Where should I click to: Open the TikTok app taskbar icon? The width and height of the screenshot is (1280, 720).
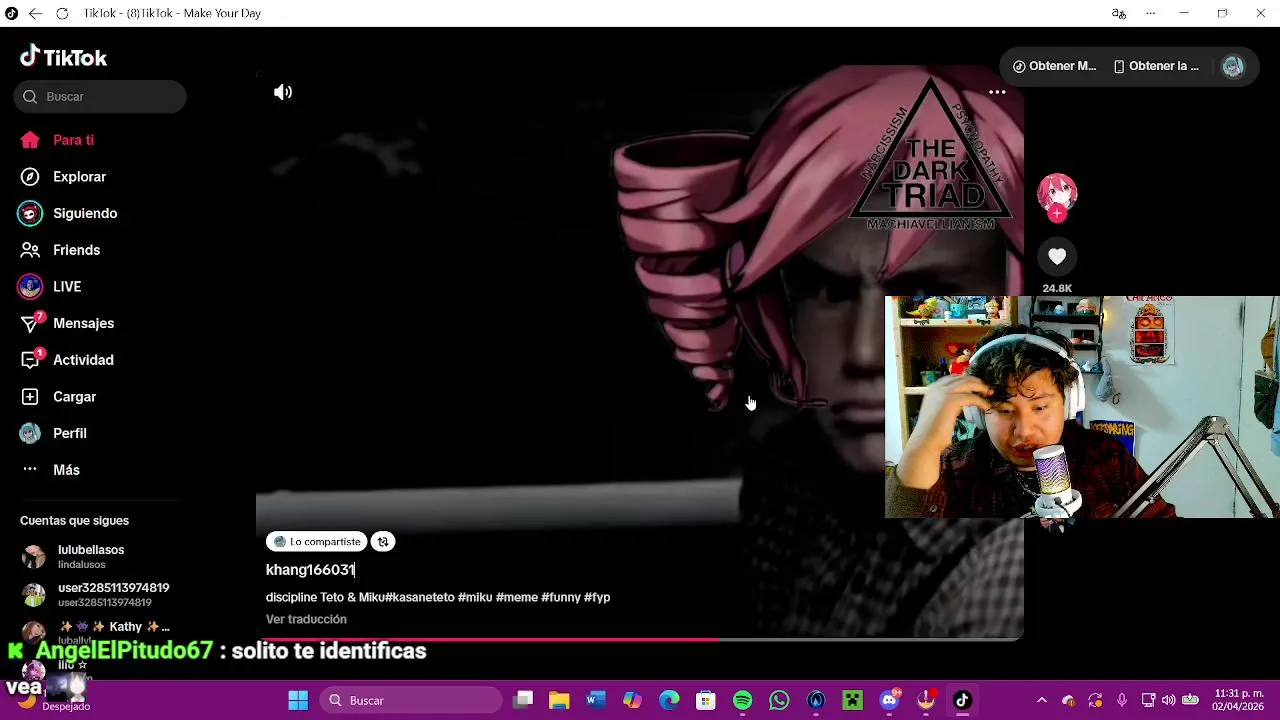tap(962, 700)
